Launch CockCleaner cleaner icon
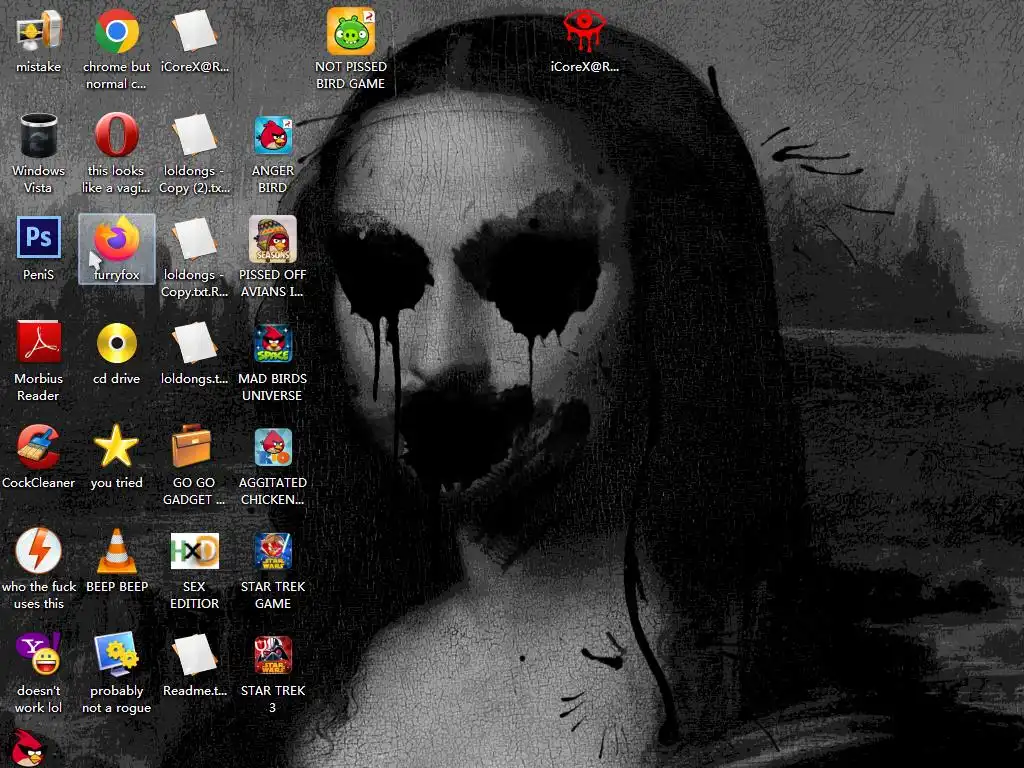Image resolution: width=1024 pixels, height=768 pixels. pyautogui.click(x=39, y=447)
